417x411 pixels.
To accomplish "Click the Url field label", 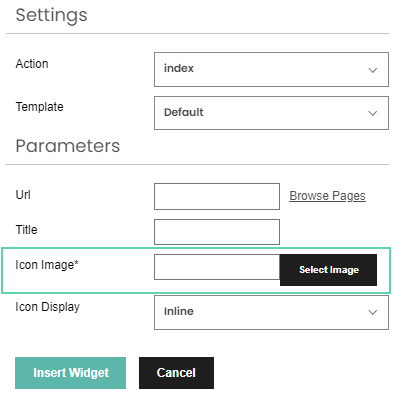I will click(23, 195).
